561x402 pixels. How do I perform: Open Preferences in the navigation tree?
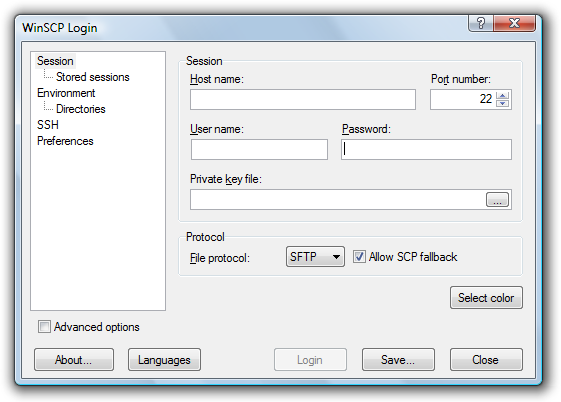pyautogui.click(x=65, y=141)
